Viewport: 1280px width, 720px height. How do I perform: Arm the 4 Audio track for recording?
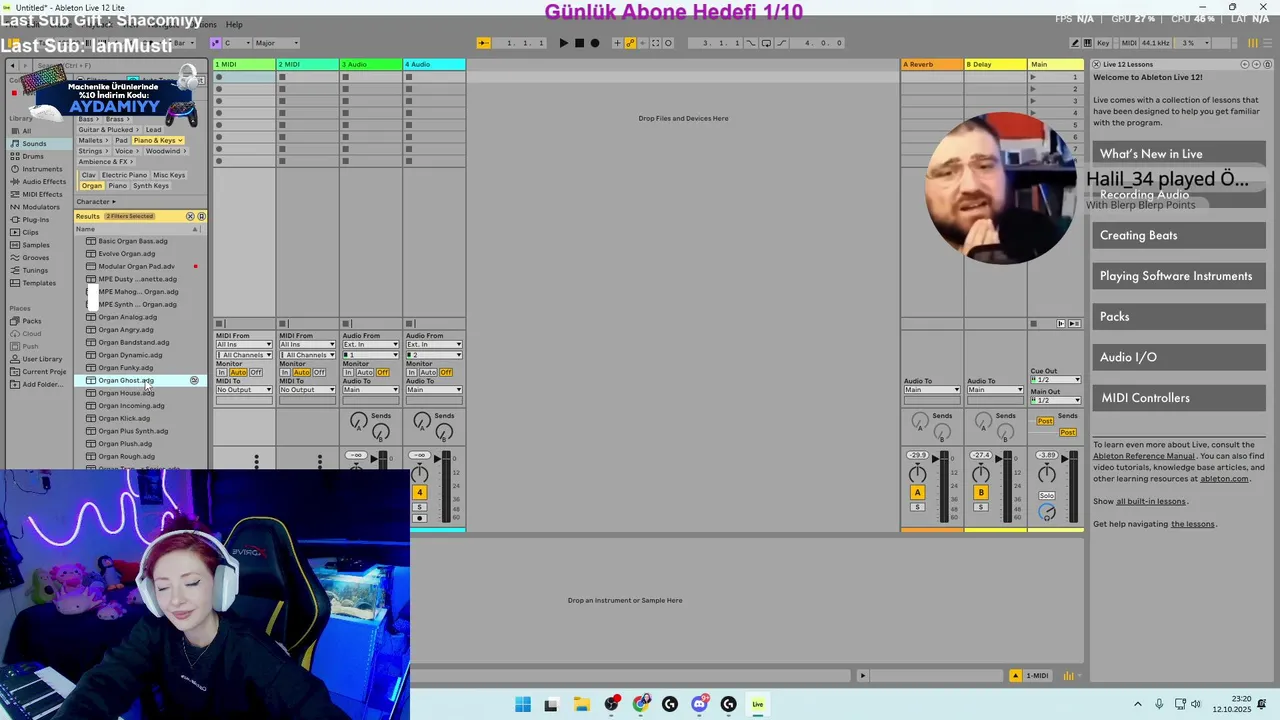pyautogui.click(x=420, y=518)
